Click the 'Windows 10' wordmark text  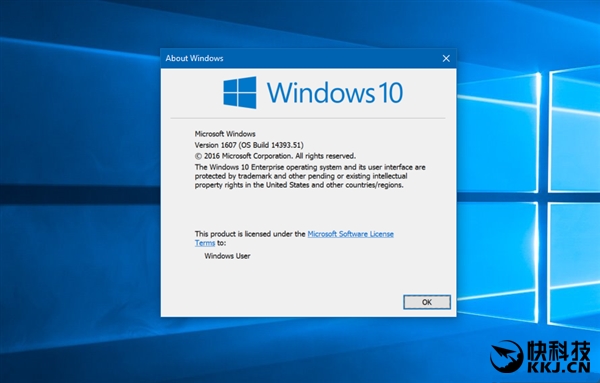335,93
